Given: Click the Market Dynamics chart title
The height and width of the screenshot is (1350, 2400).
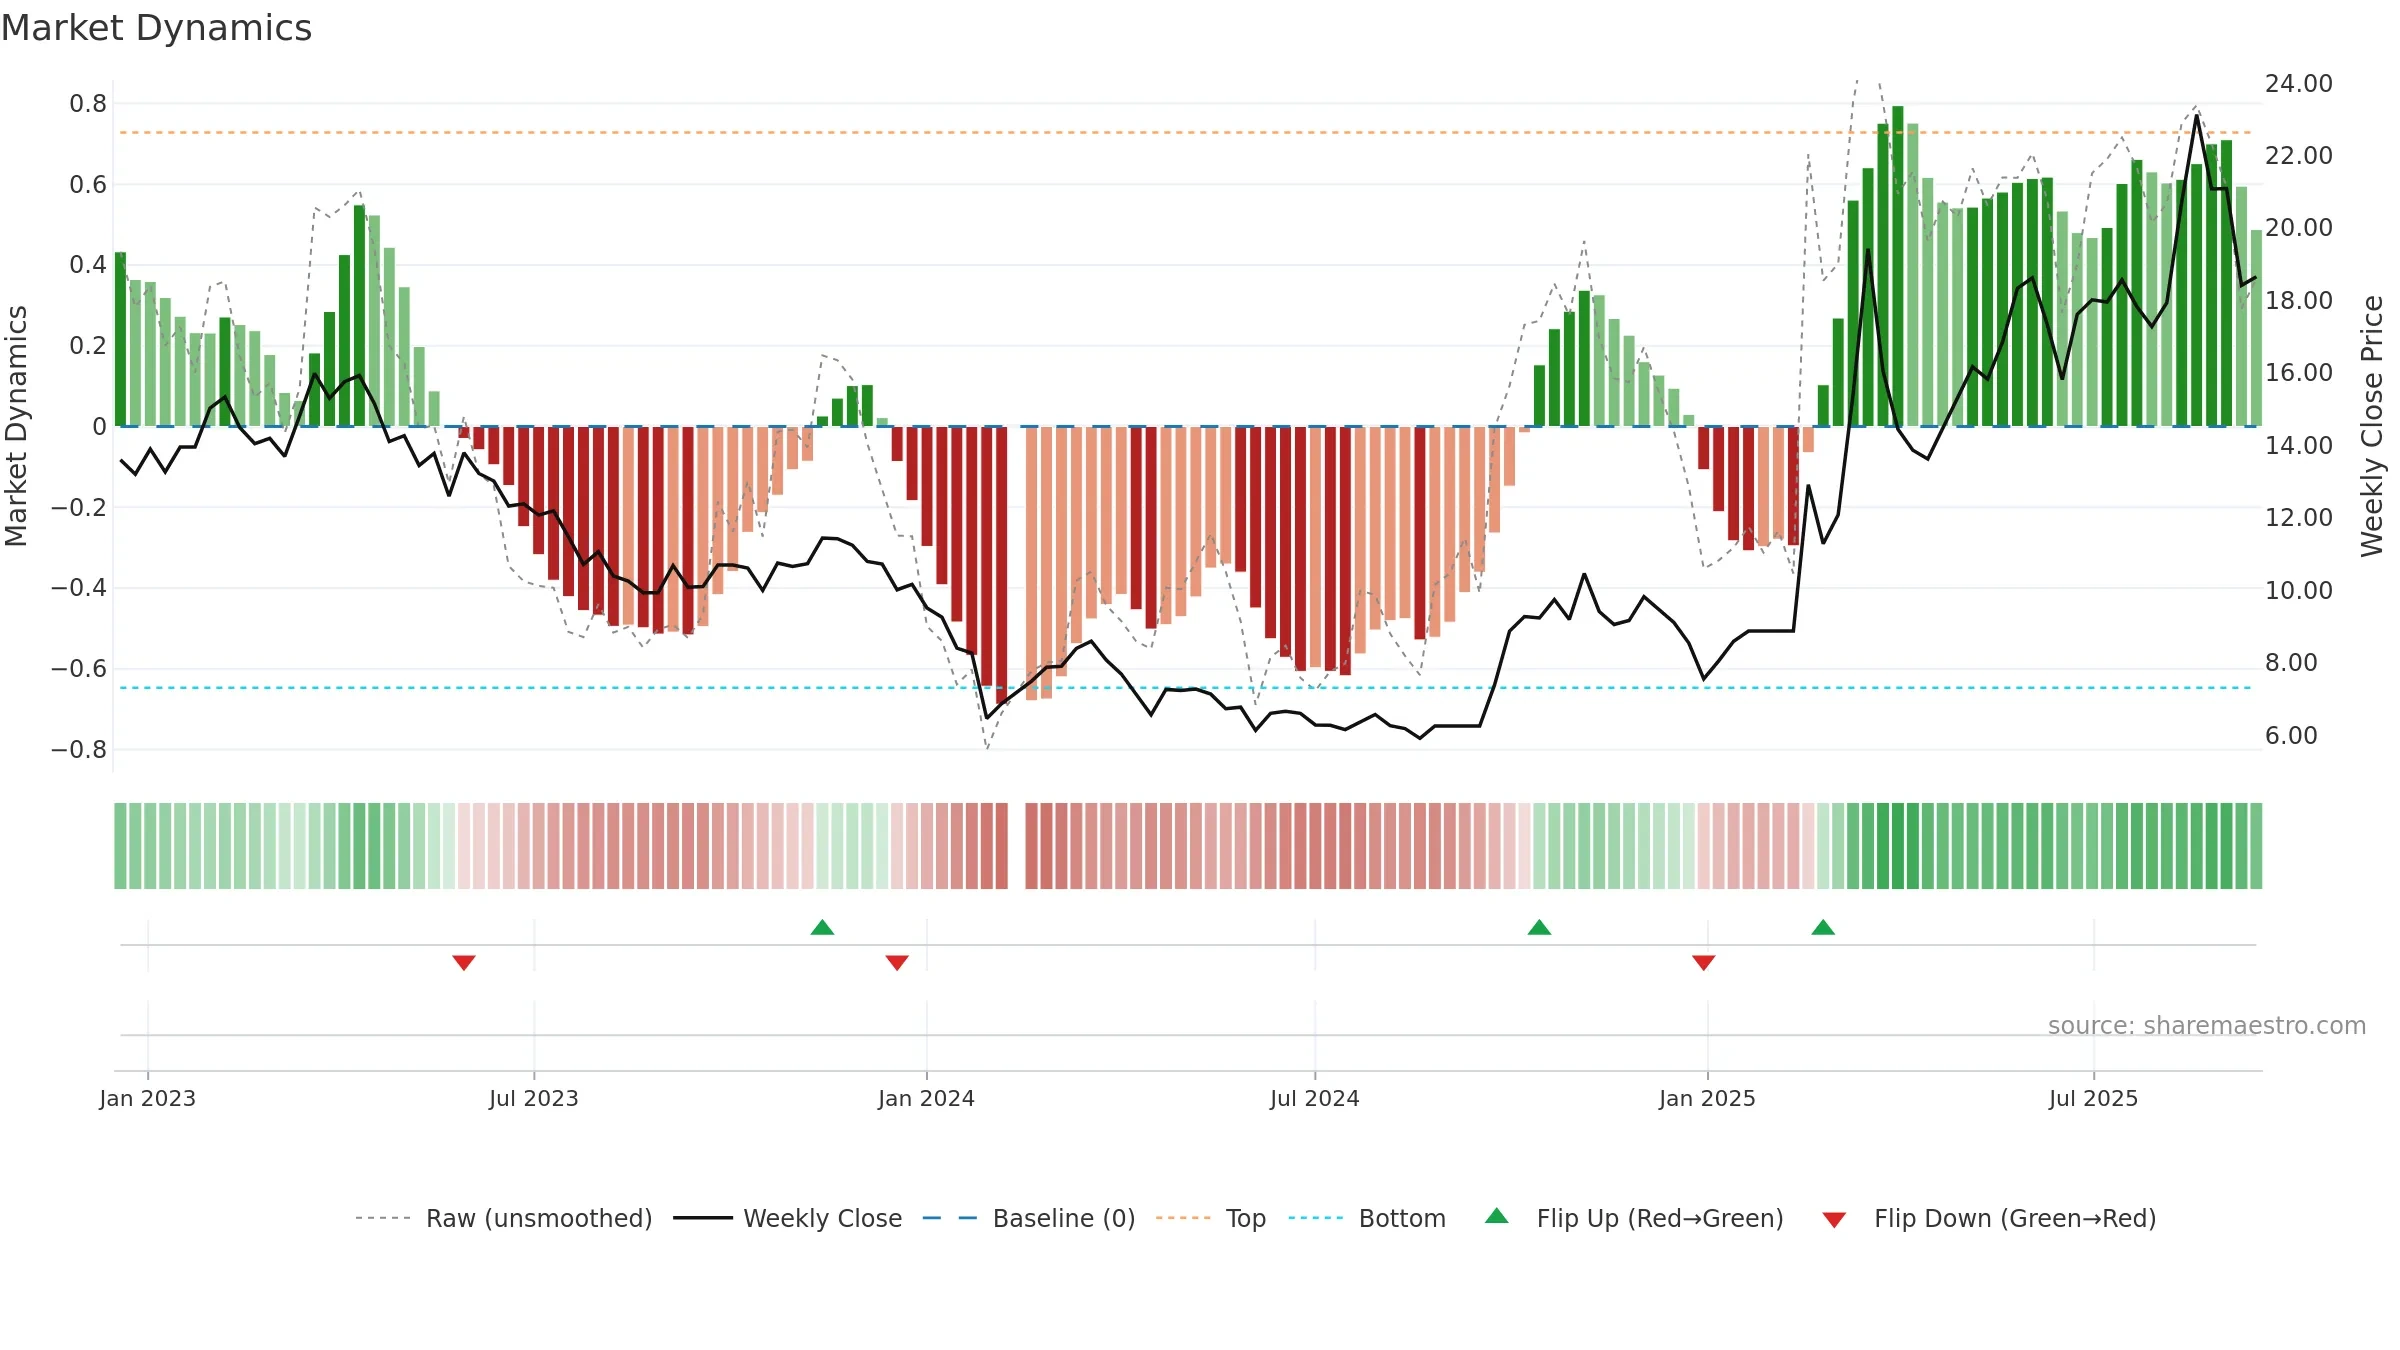Looking at the screenshot, I should [157, 28].
